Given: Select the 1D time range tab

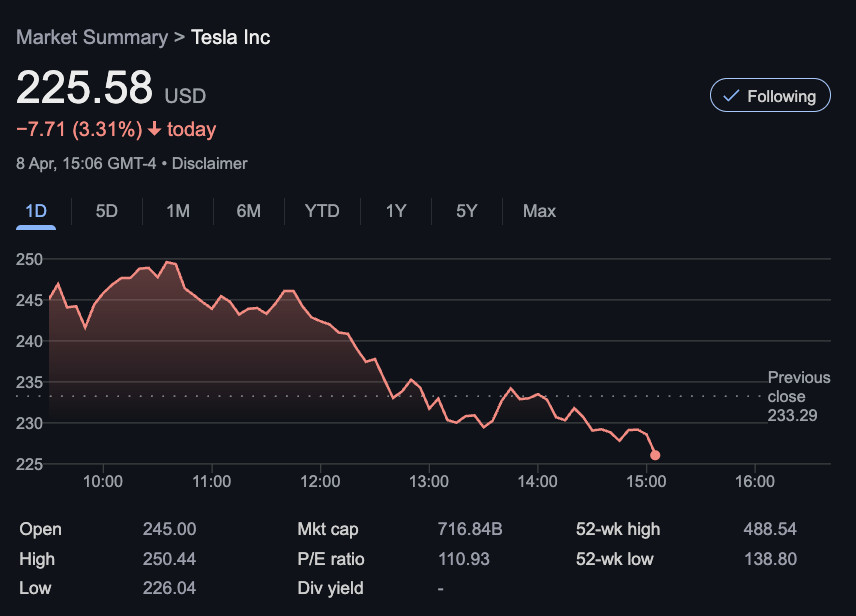Looking at the screenshot, I should point(36,211).
